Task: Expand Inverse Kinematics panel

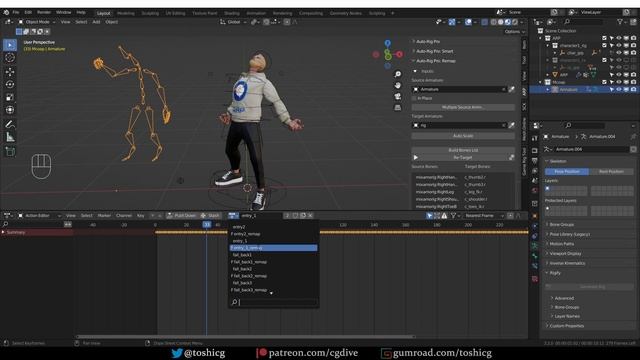Action: (x=547, y=263)
